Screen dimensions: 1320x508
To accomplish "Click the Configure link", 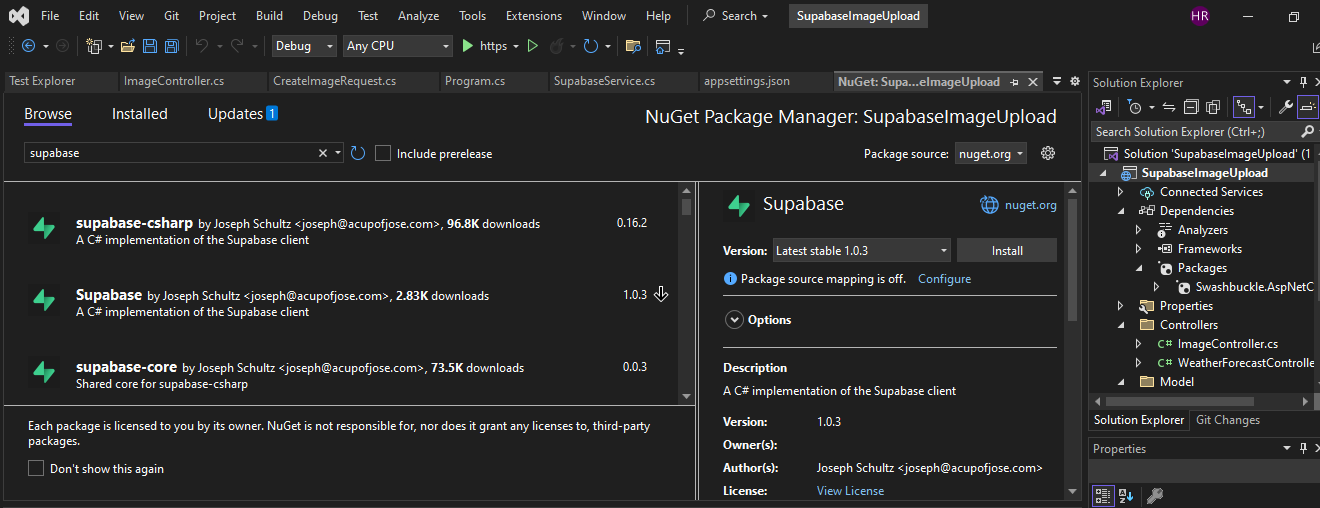I will coord(944,279).
